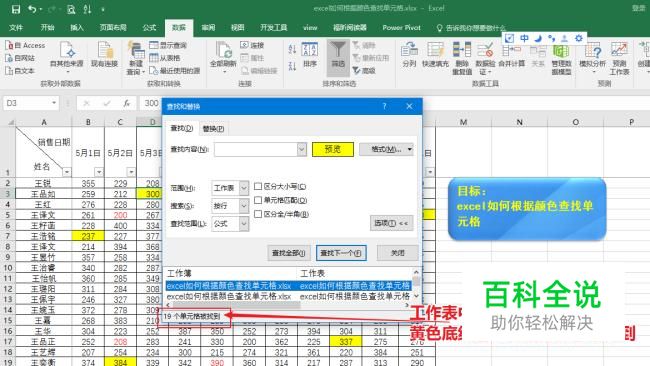Open the filter arrow in the 5月1日 column
The height and width of the screenshot is (366, 650).
click(x=99, y=172)
